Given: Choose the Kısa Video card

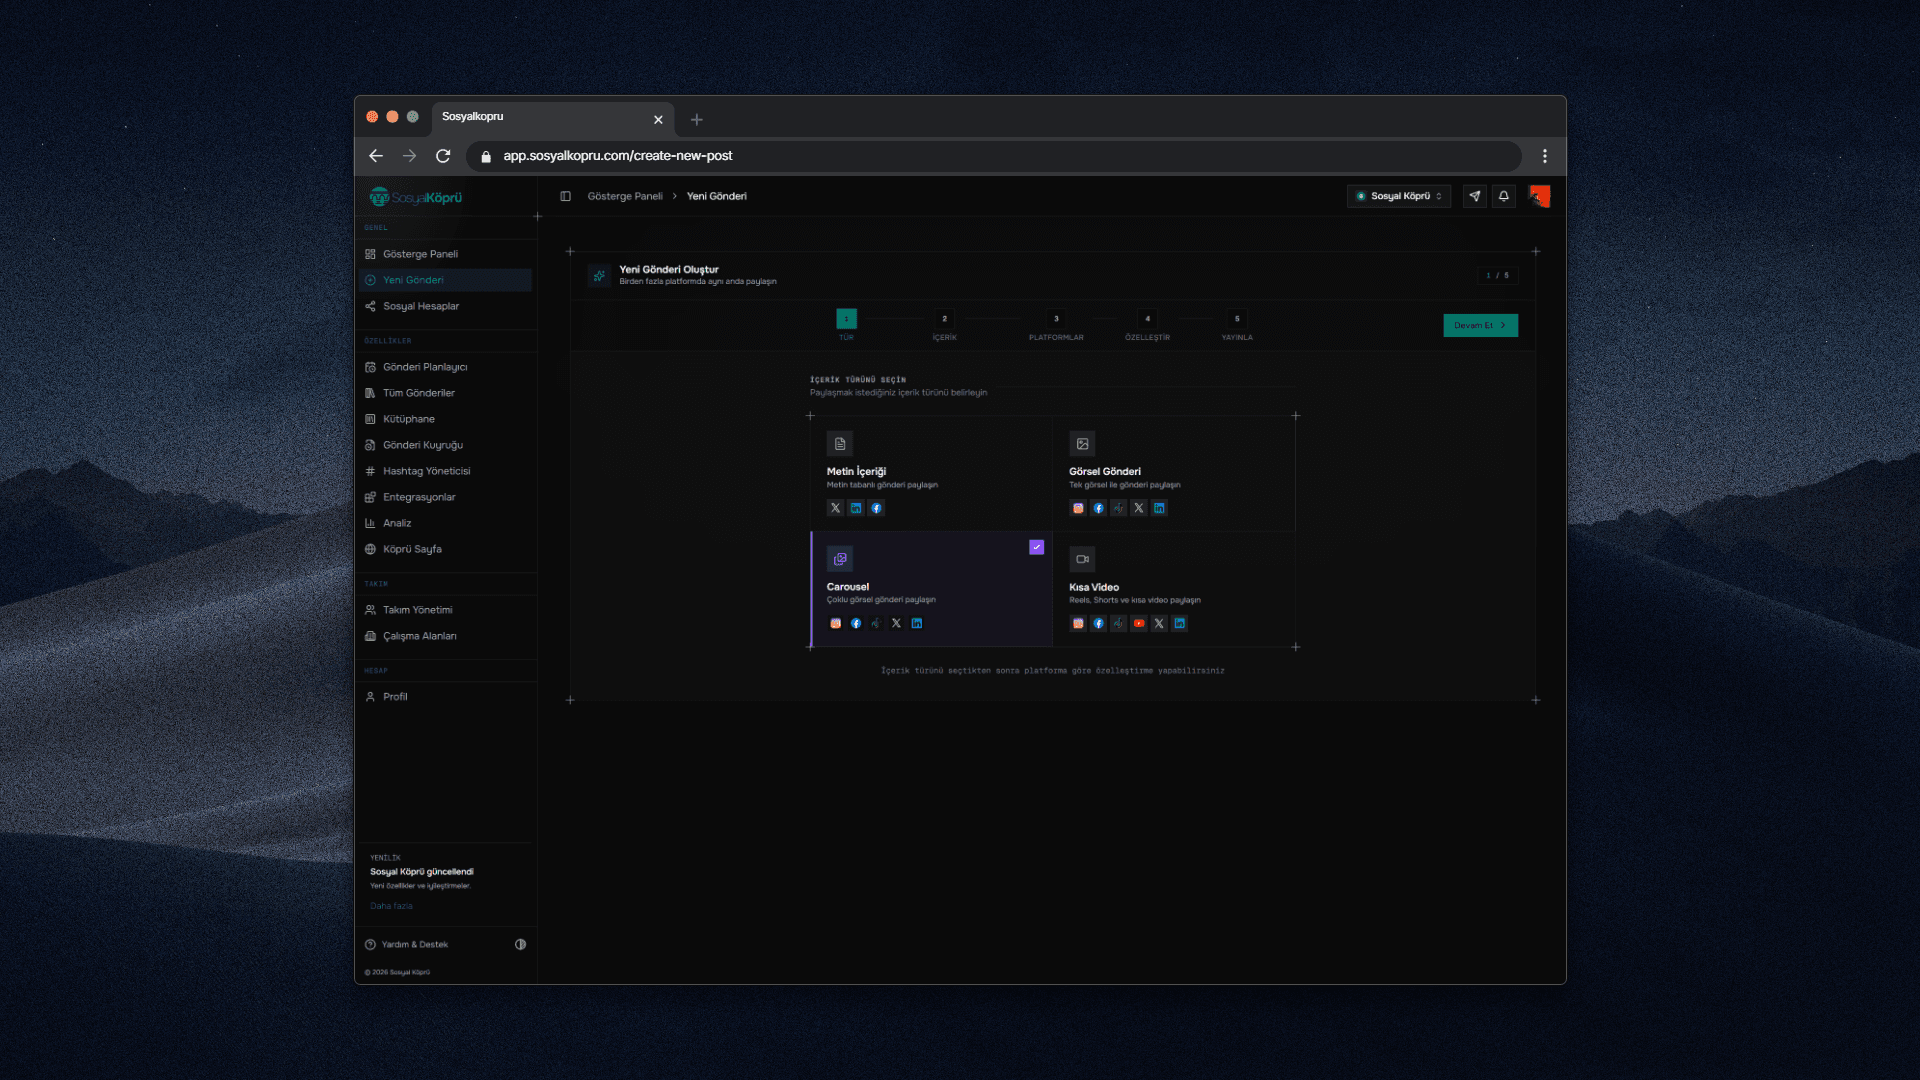Looking at the screenshot, I should coord(1174,589).
